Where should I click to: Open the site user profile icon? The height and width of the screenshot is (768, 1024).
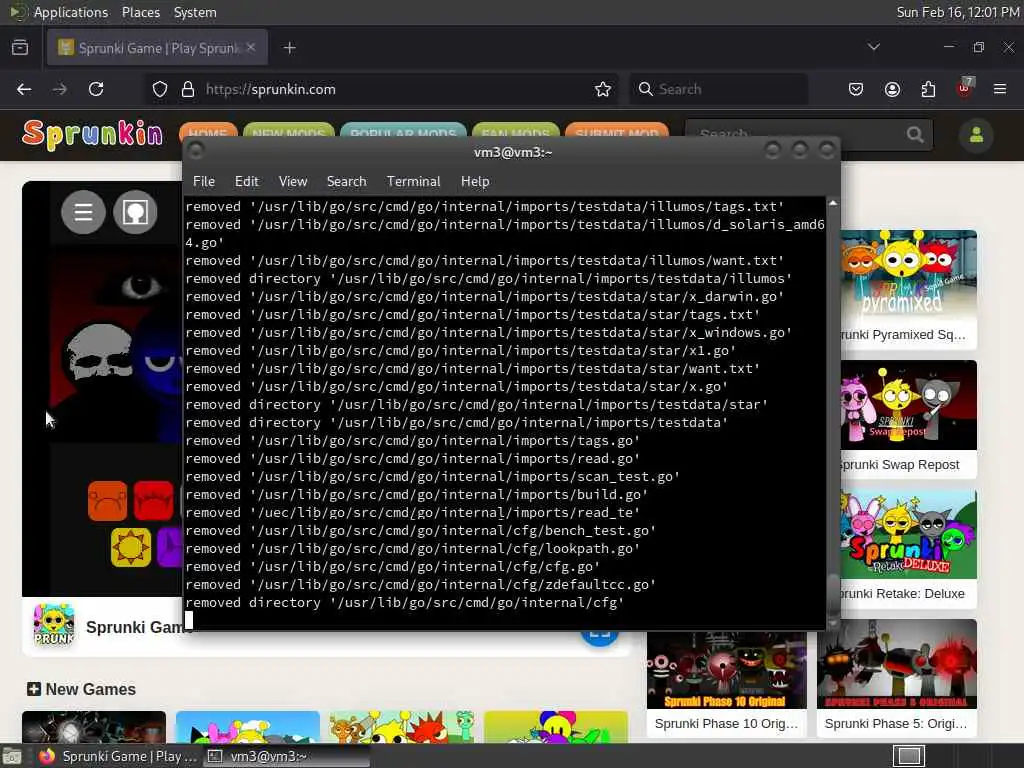click(976, 135)
